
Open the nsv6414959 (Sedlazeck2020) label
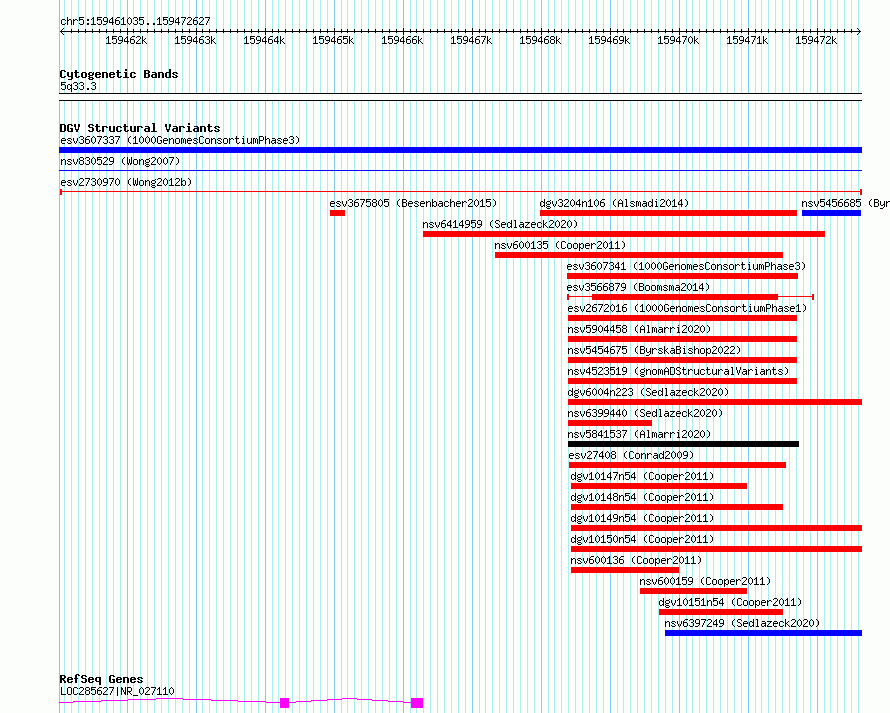(x=500, y=224)
